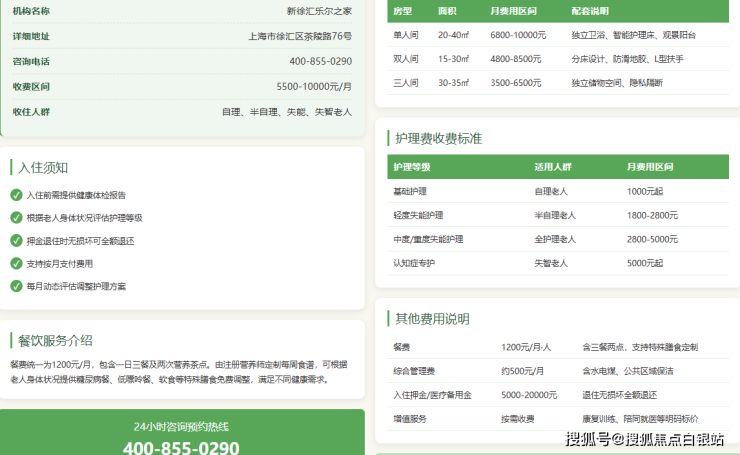Select the 三人间 row label
The width and height of the screenshot is (740, 455).
(406, 83)
